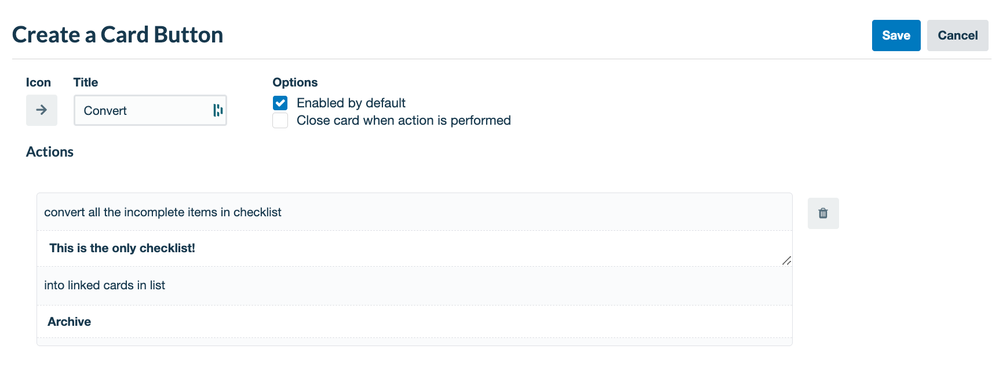Edit the "This is the only checklist!" field
The height and width of the screenshot is (370, 999).
pos(415,248)
